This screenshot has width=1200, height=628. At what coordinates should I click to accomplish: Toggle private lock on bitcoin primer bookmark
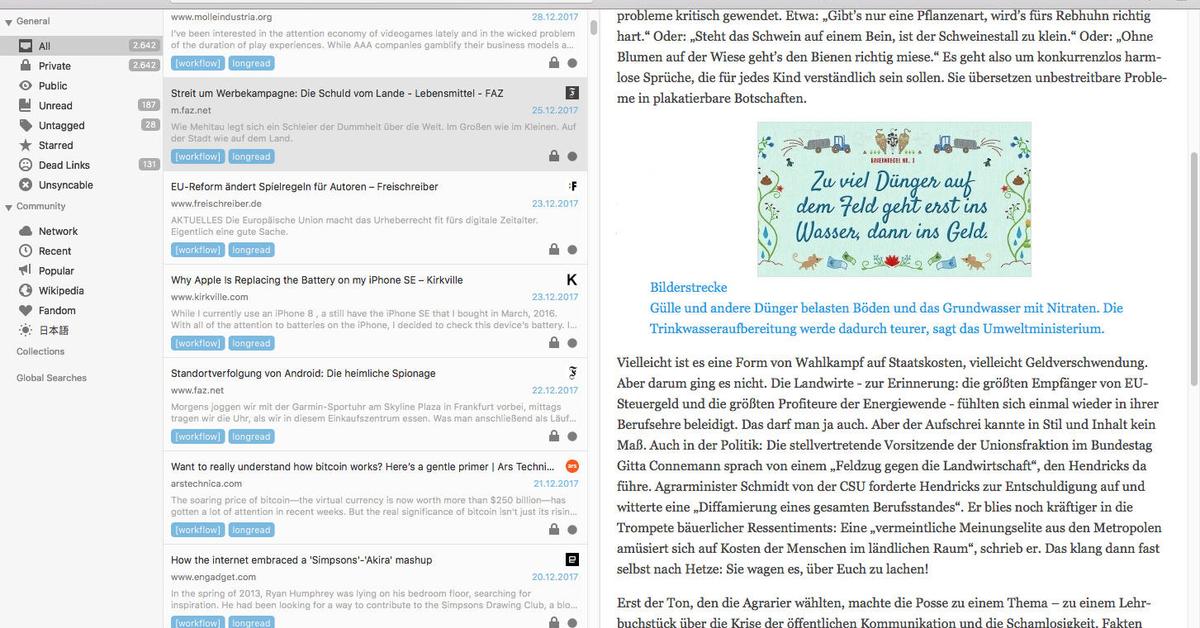(554, 529)
